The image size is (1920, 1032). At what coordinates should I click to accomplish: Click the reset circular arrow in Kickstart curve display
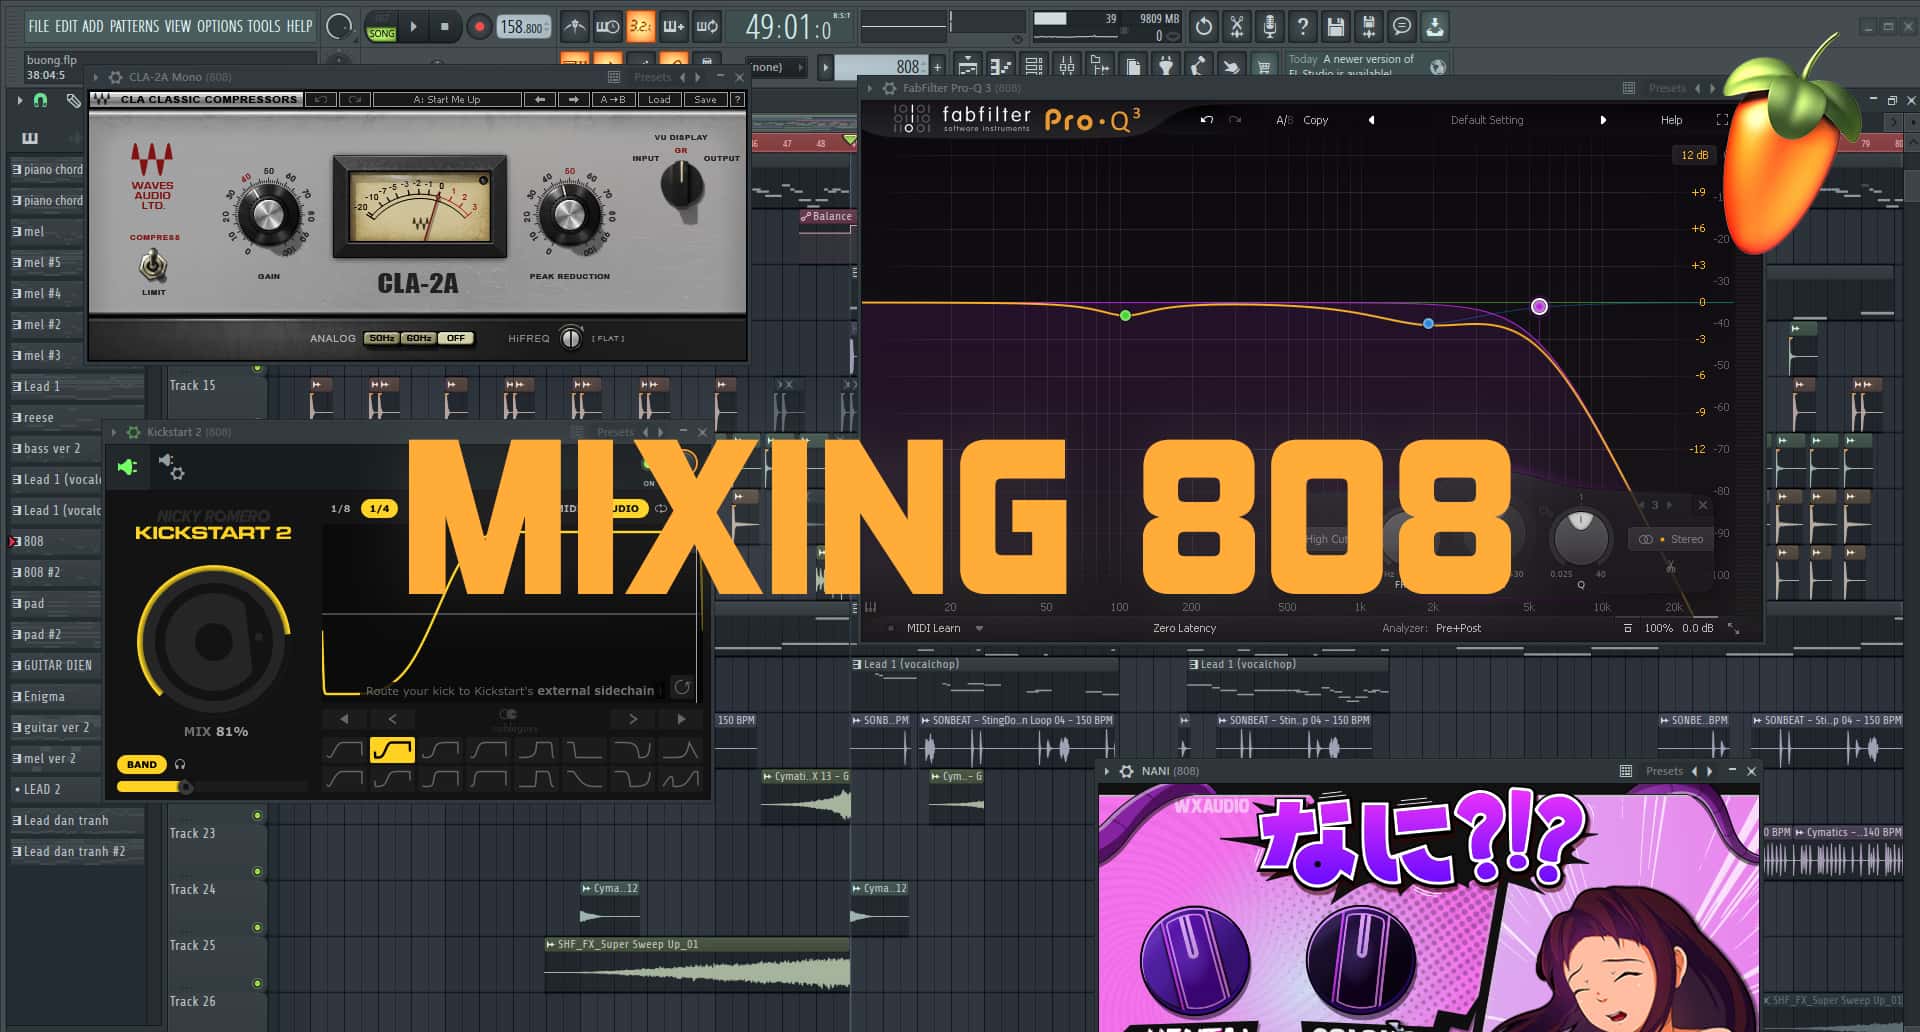coord(682,687)
